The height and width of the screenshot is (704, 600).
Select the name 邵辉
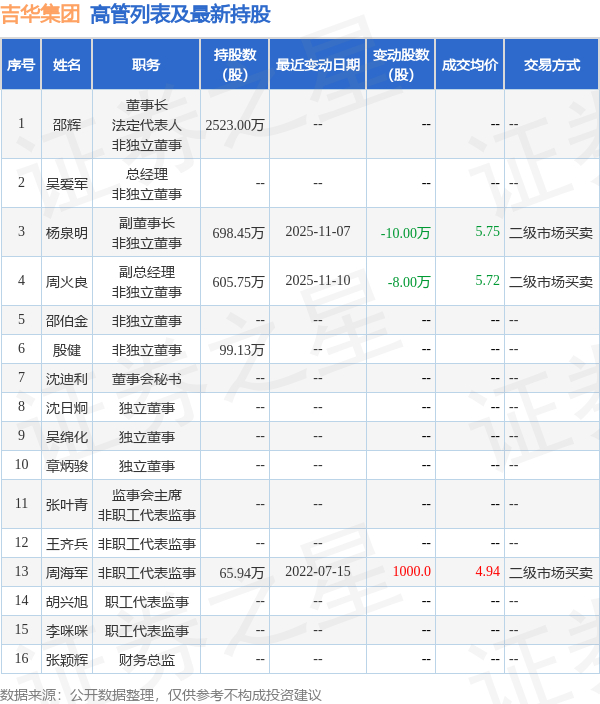click(x=67, y=124)
